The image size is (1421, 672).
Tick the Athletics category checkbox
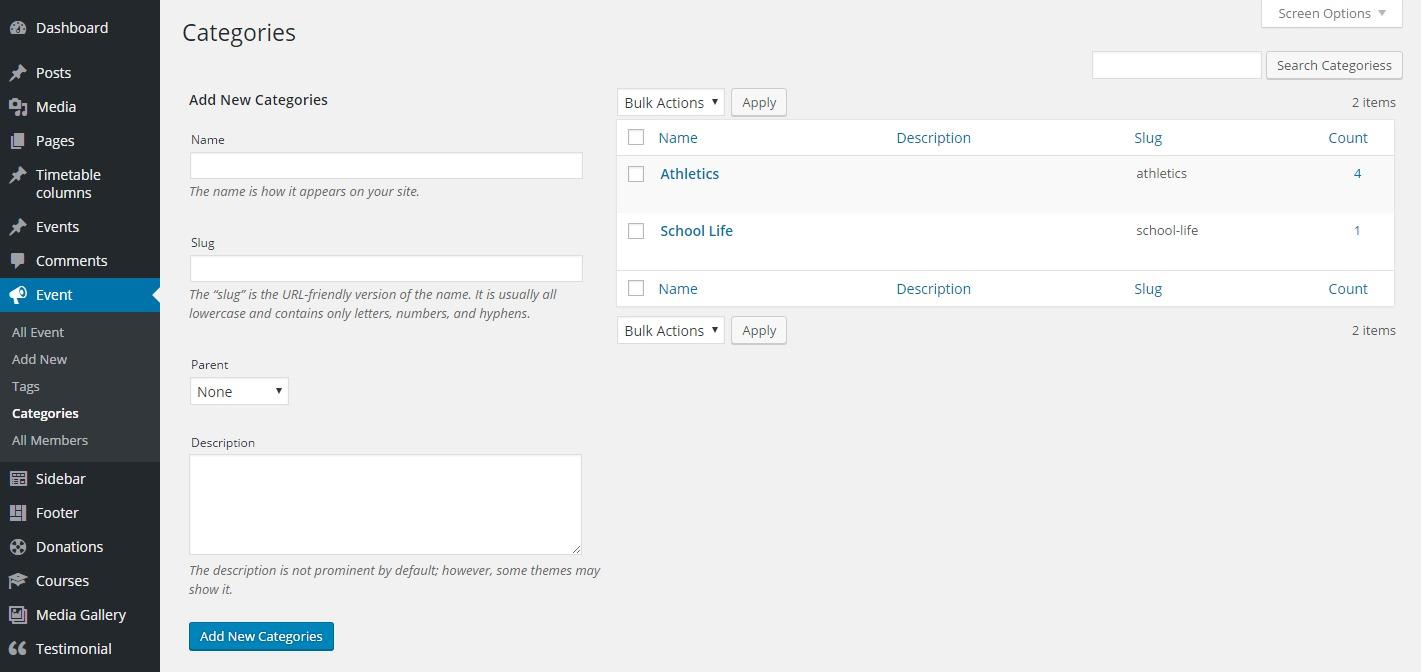tap(636, 174)
